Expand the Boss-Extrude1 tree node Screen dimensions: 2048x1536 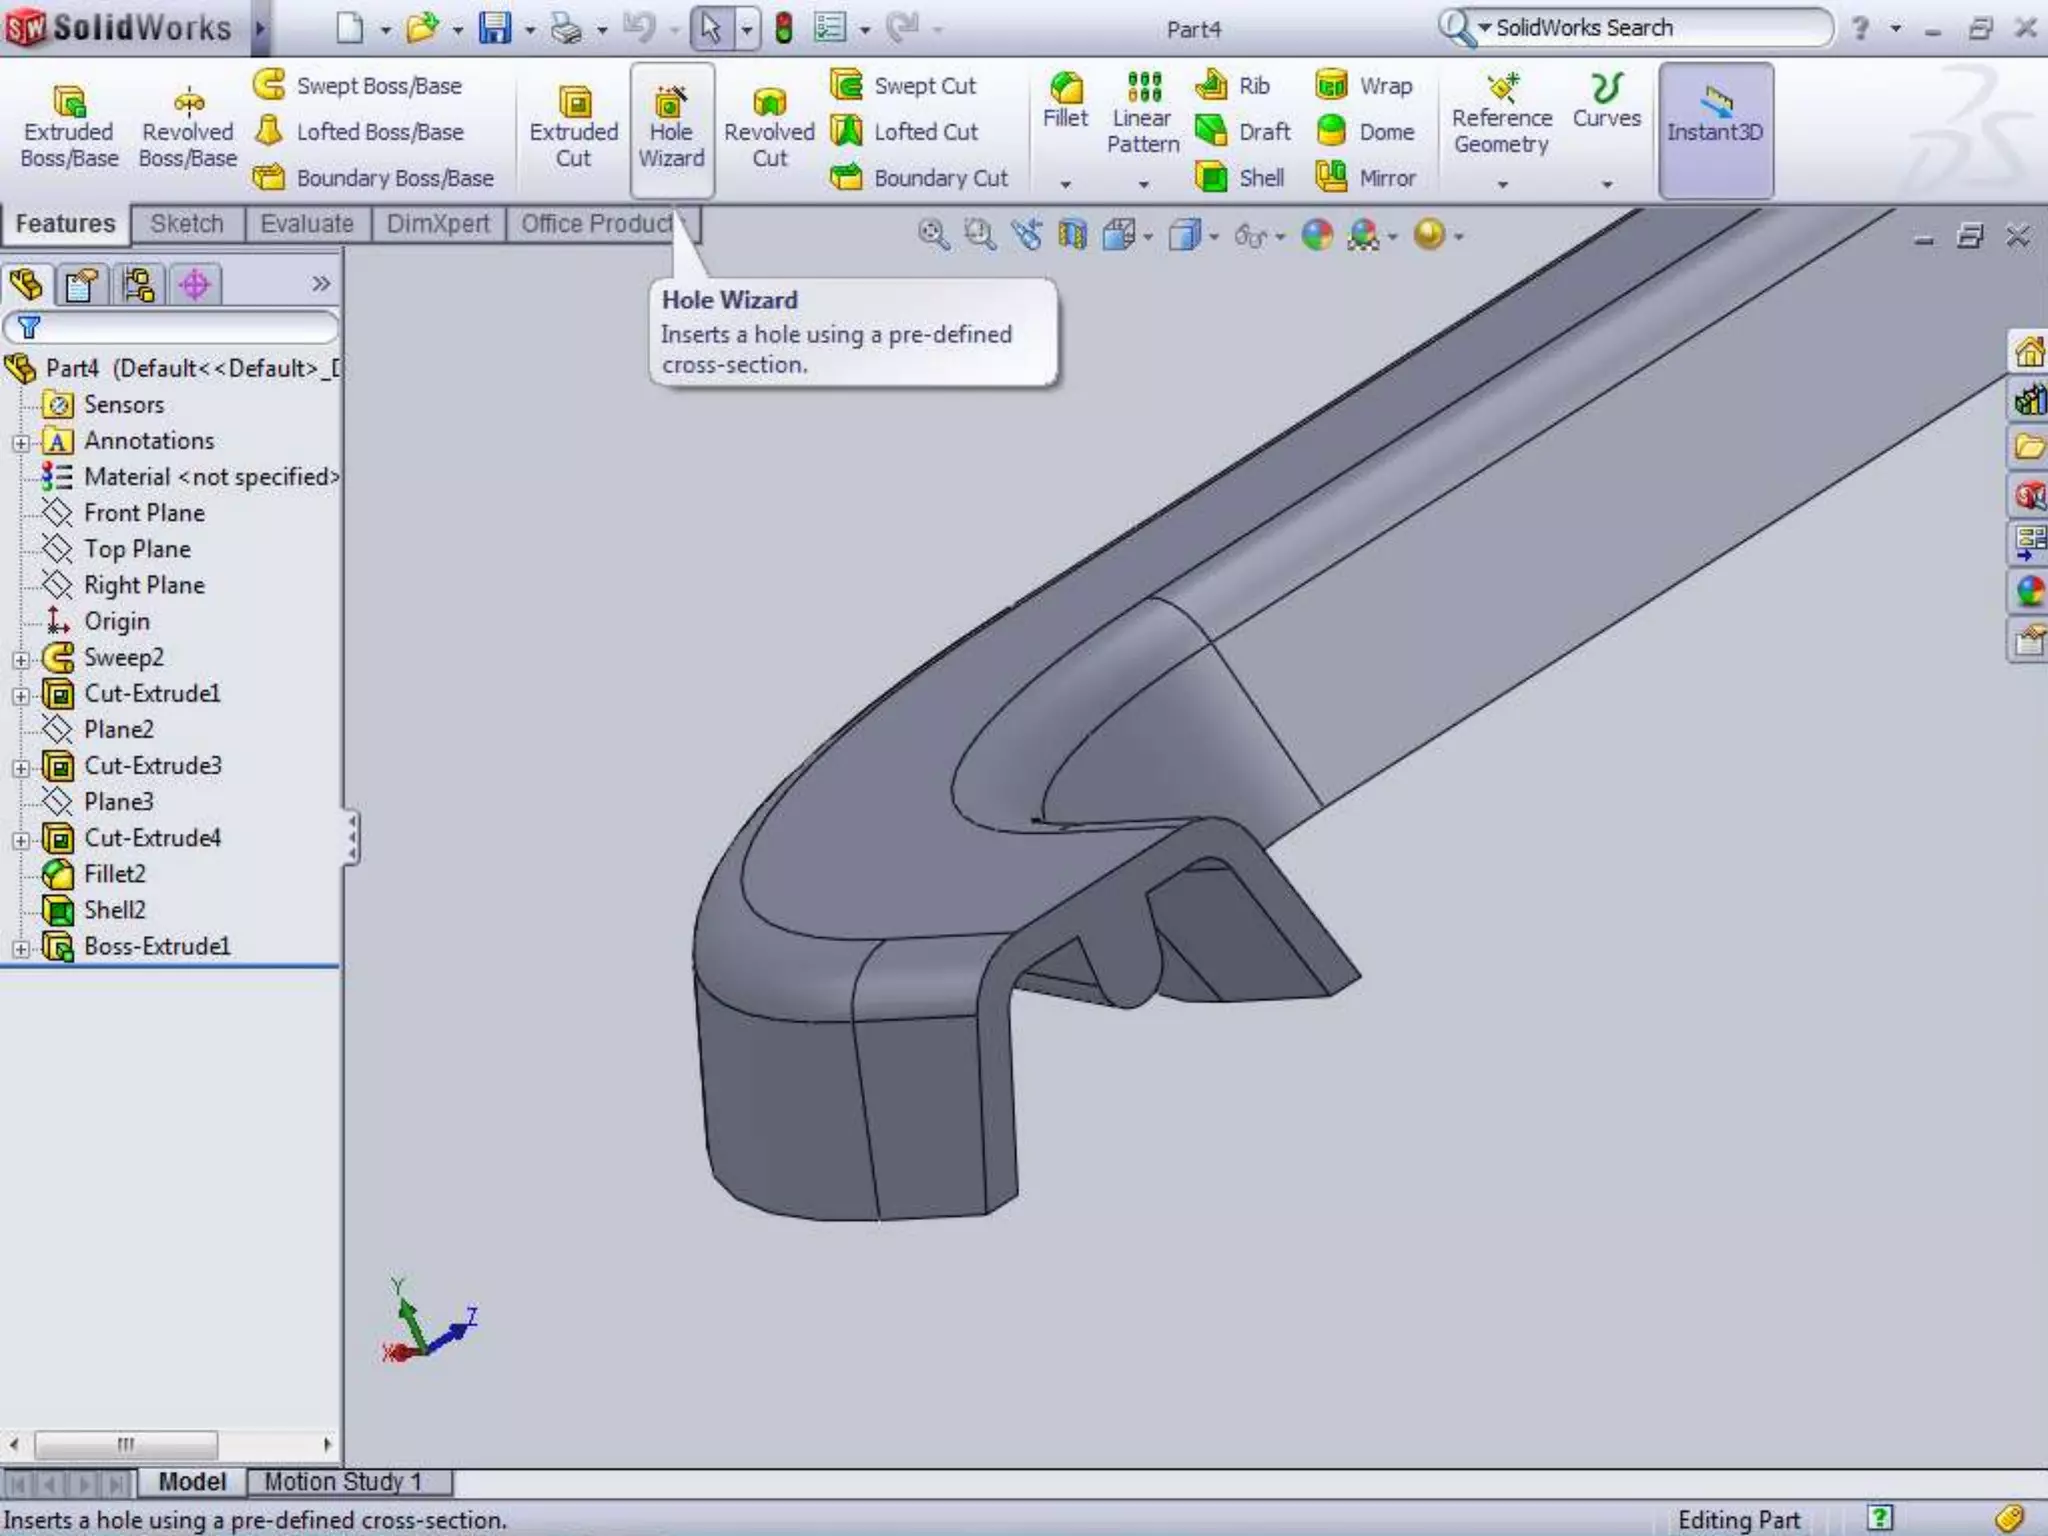[x=20, y=948]
